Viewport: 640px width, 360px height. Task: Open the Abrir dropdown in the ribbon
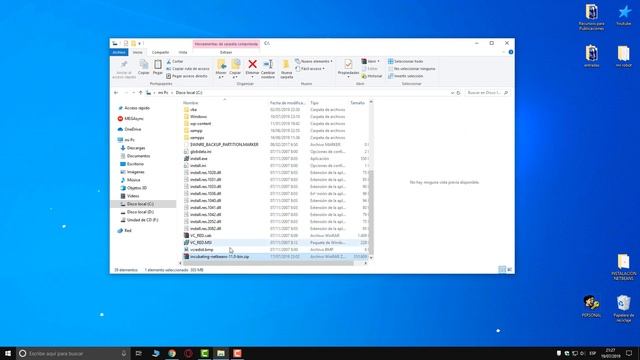point(371,61)
